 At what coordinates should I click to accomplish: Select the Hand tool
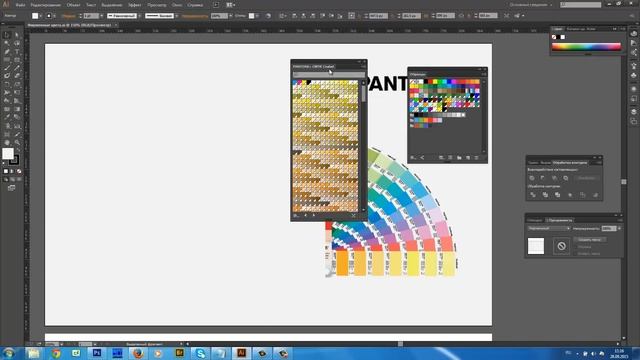click(x=7, y=142)
